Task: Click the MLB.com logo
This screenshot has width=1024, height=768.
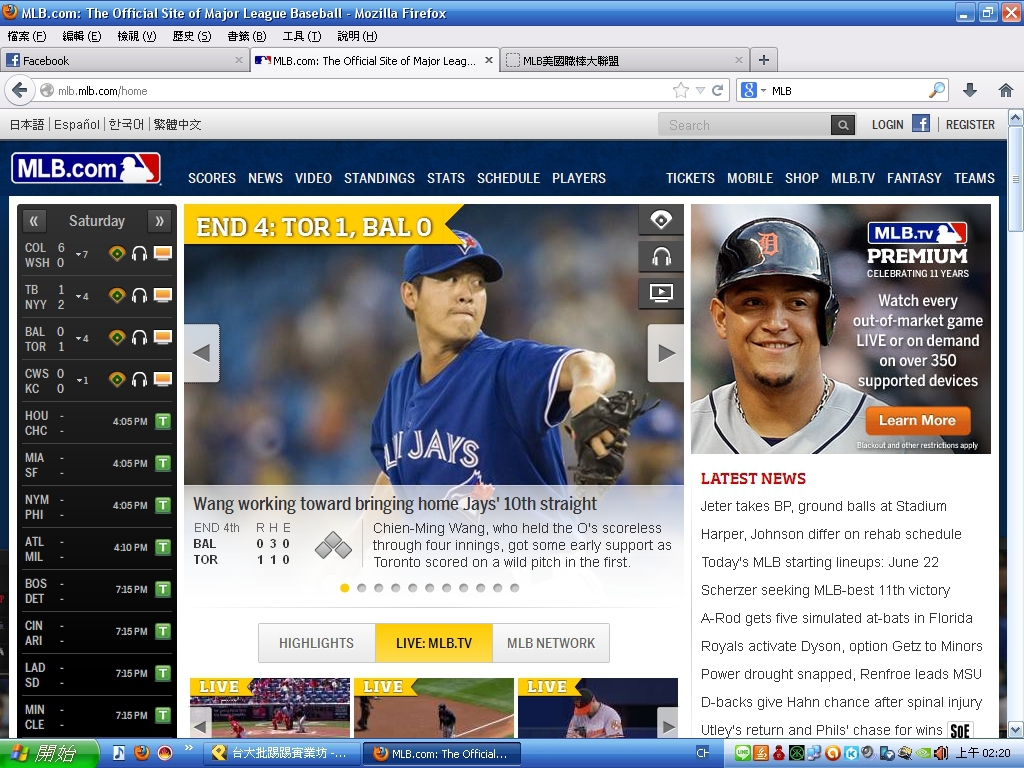Action: 86,168
